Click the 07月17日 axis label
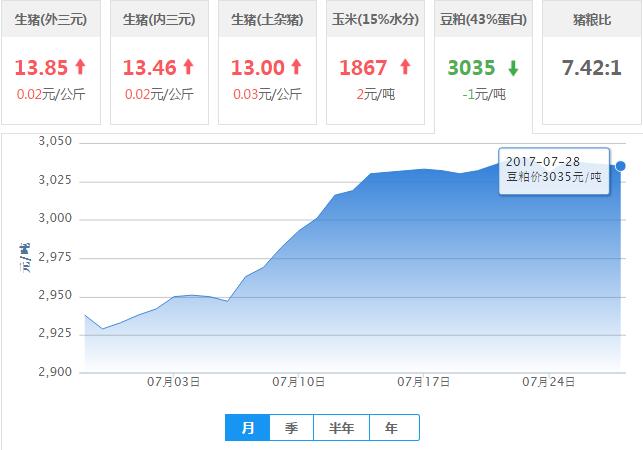This screenshot has height=450, width=643. click(424, 382)
